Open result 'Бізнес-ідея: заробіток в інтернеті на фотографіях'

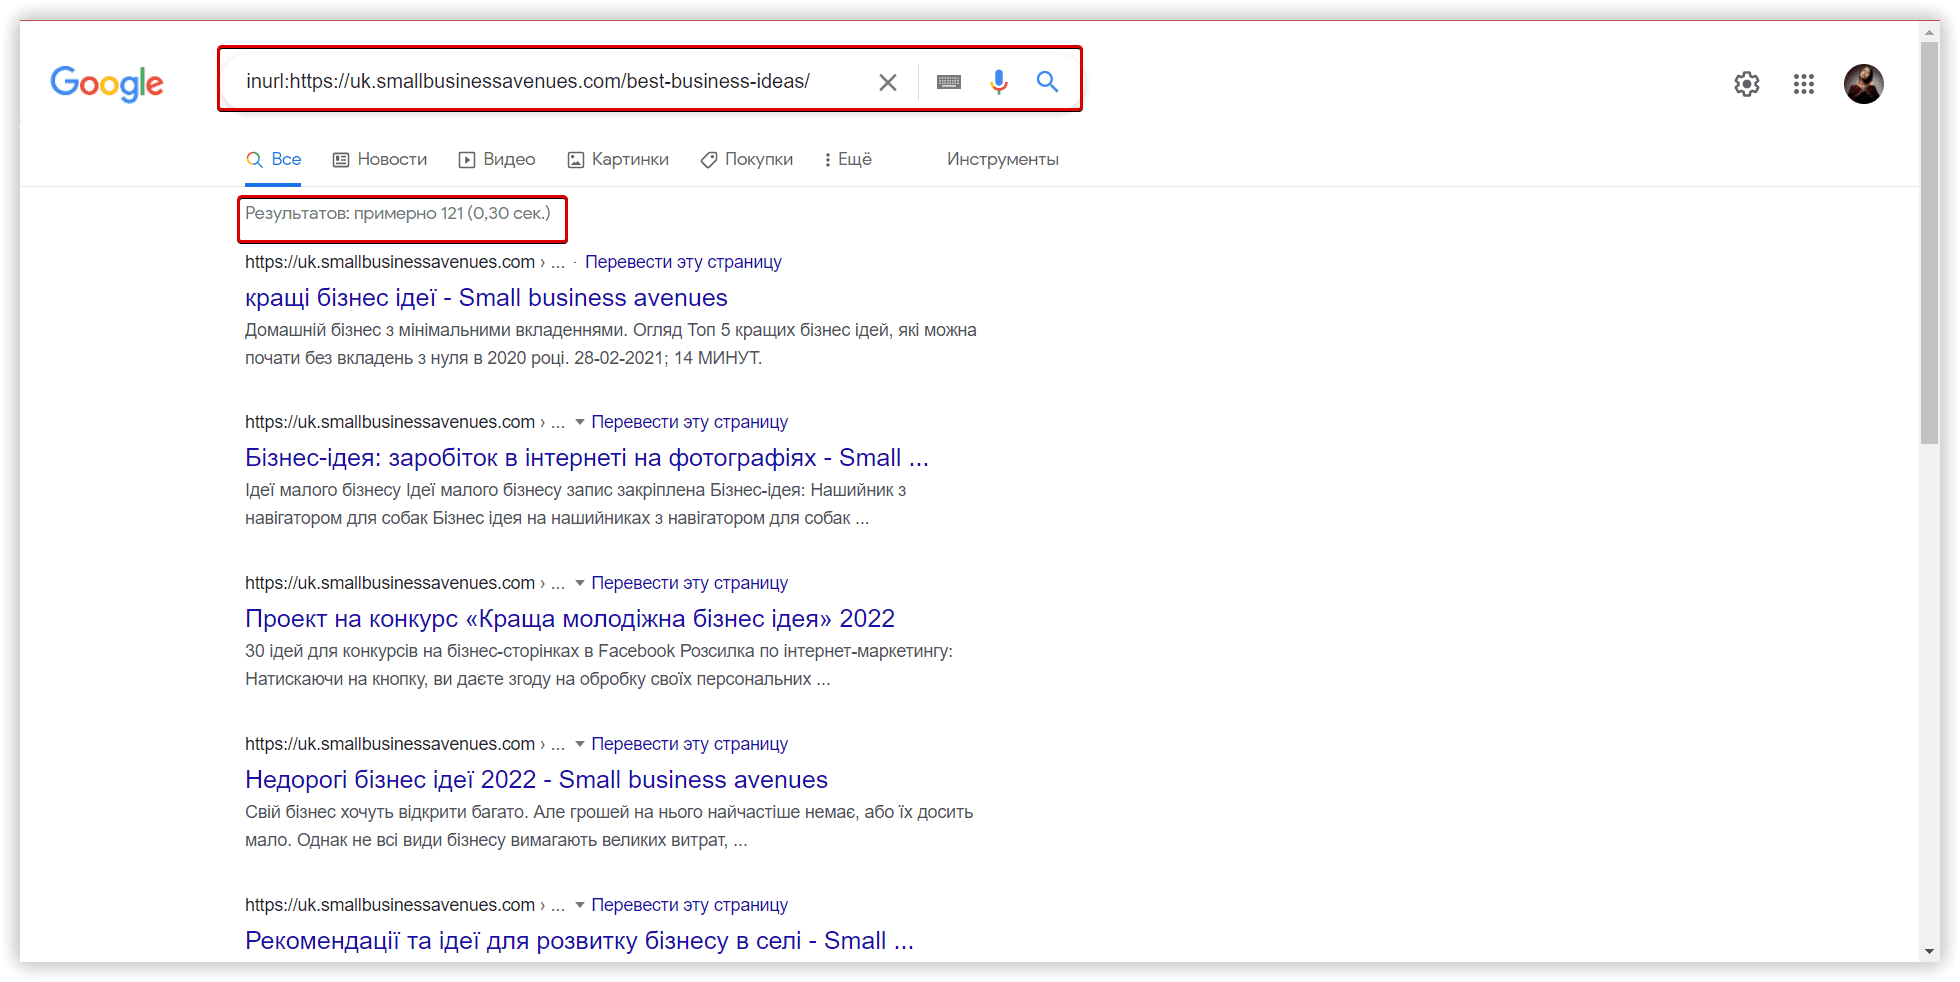point(587,458)
